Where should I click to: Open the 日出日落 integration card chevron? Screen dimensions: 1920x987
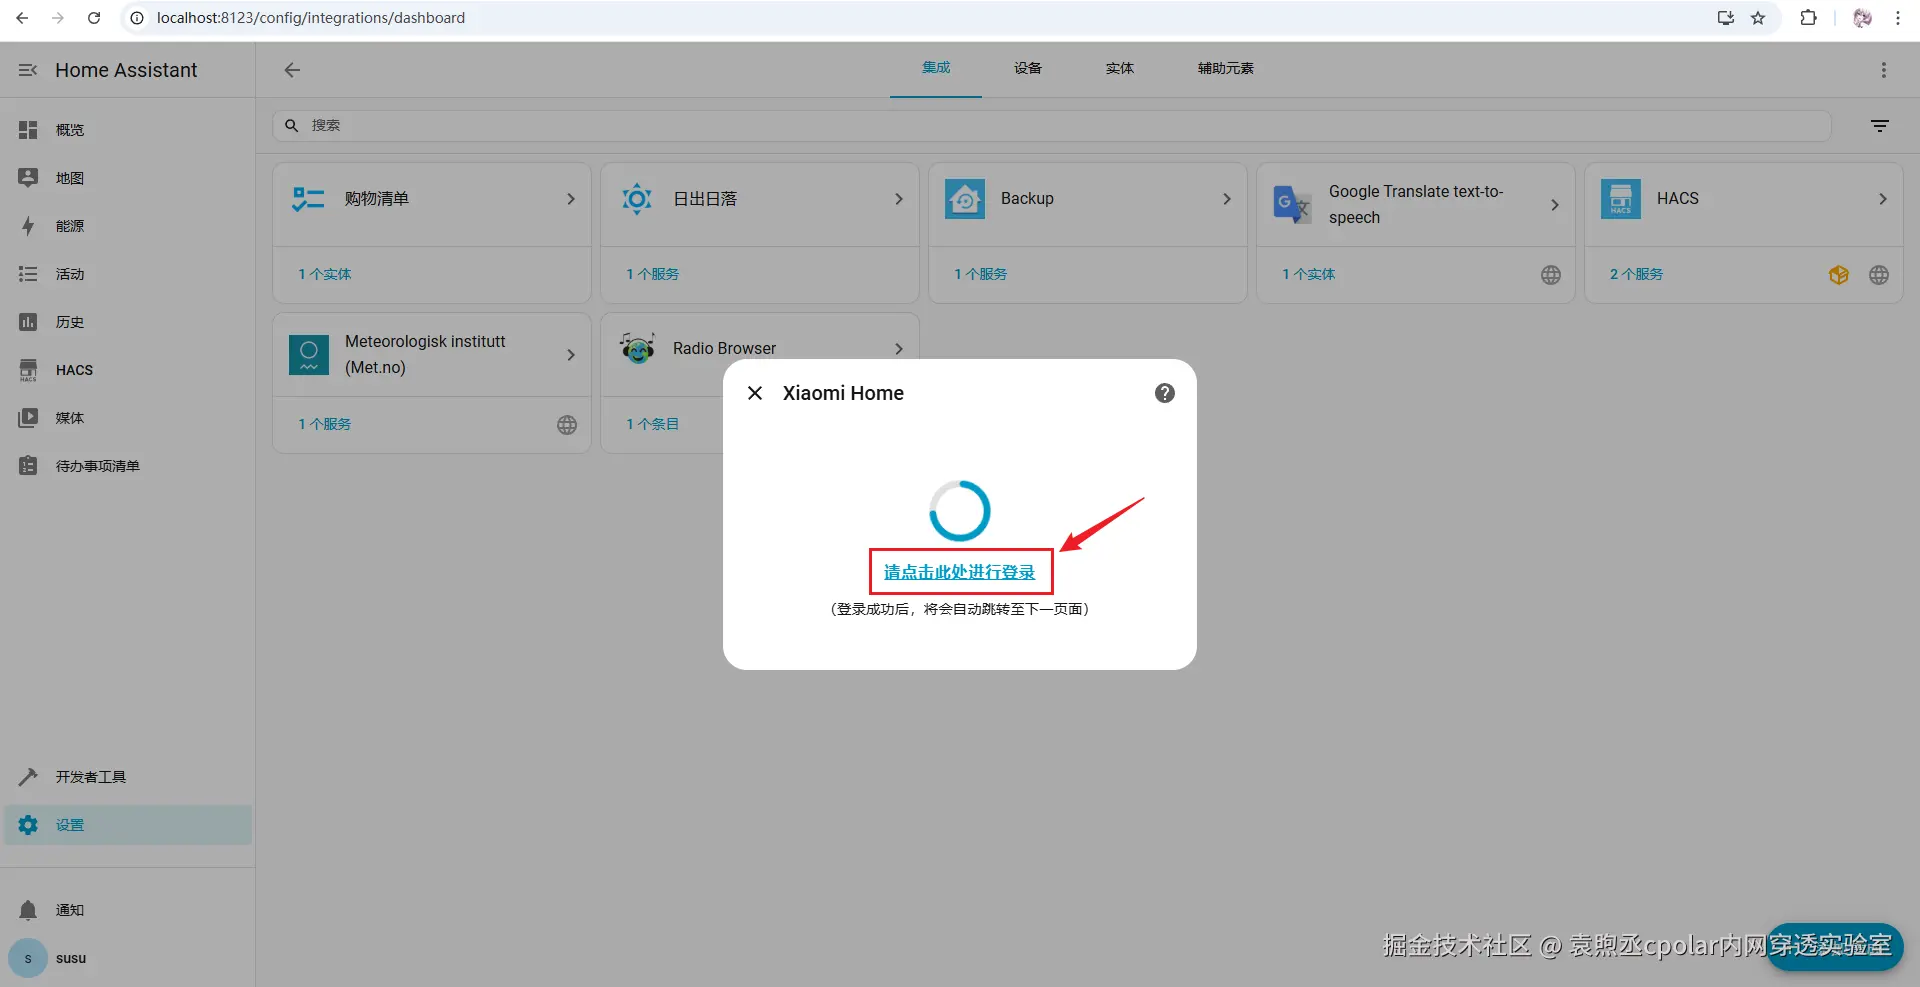(899, 199)
